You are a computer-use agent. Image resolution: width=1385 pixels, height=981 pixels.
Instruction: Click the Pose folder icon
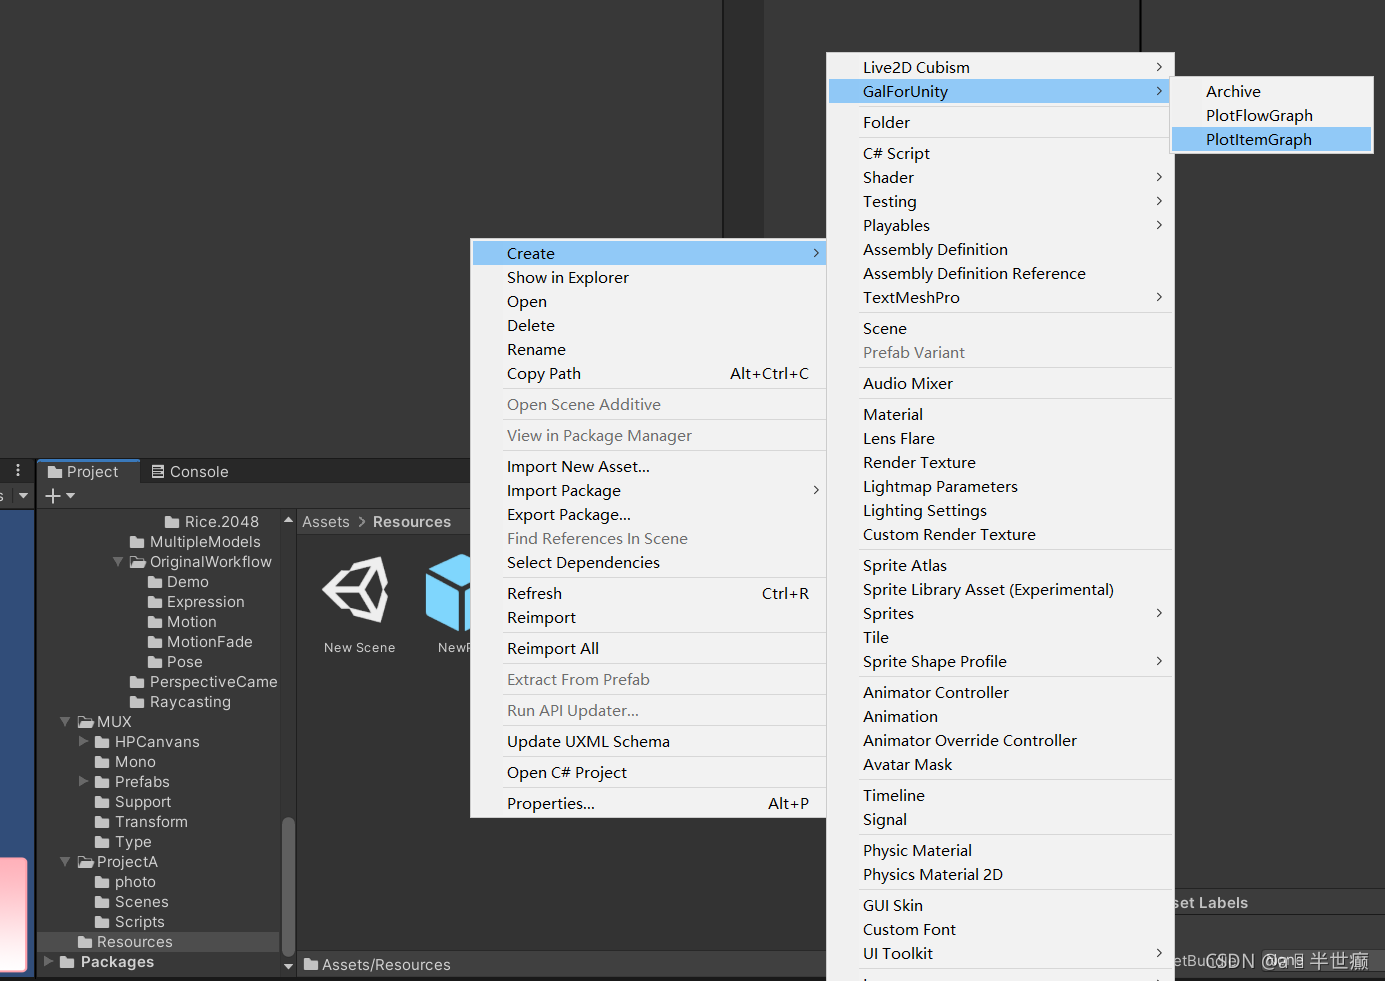point(155,662)
